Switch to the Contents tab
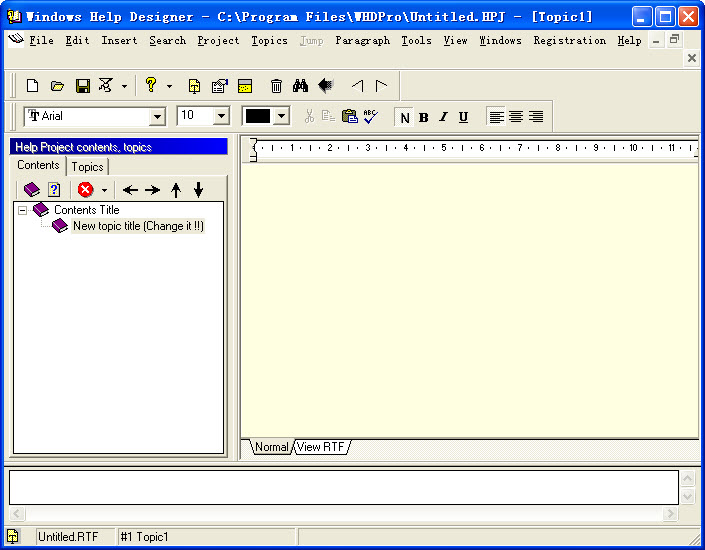This screenshot has width=705, height=550. (x=38, y=165)
